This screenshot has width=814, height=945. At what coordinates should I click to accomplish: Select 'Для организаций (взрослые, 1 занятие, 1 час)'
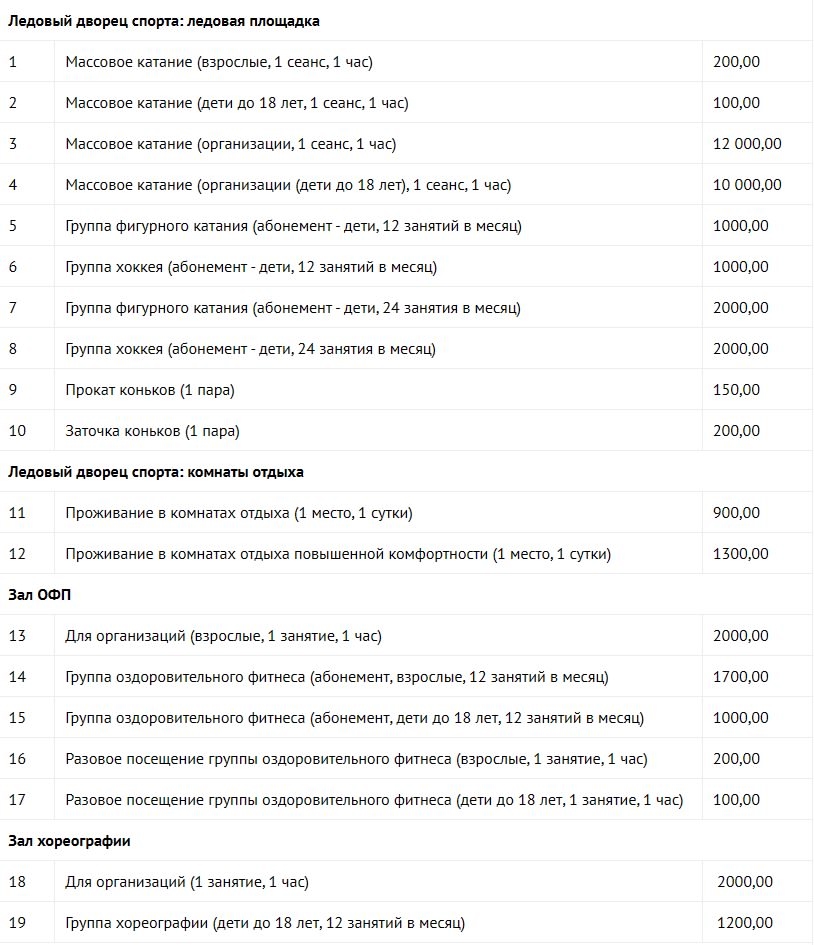[223, 636]
